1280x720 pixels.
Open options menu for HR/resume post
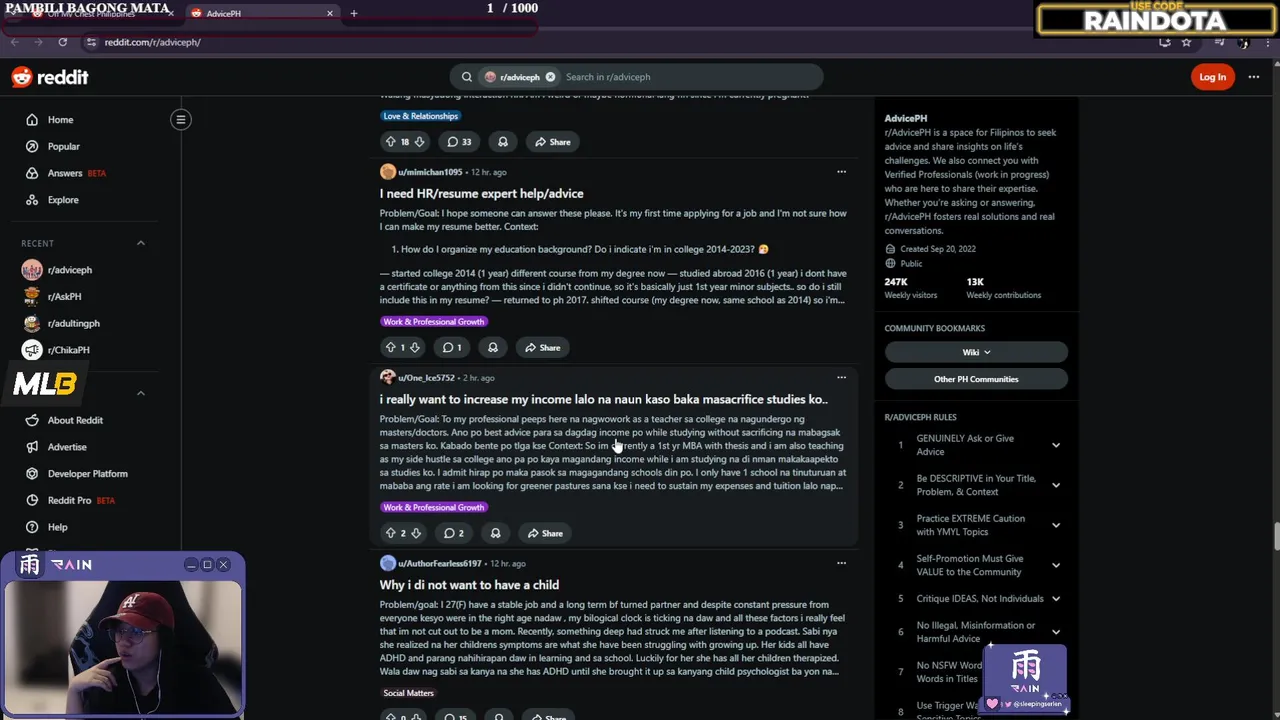(x=841, y=172)
